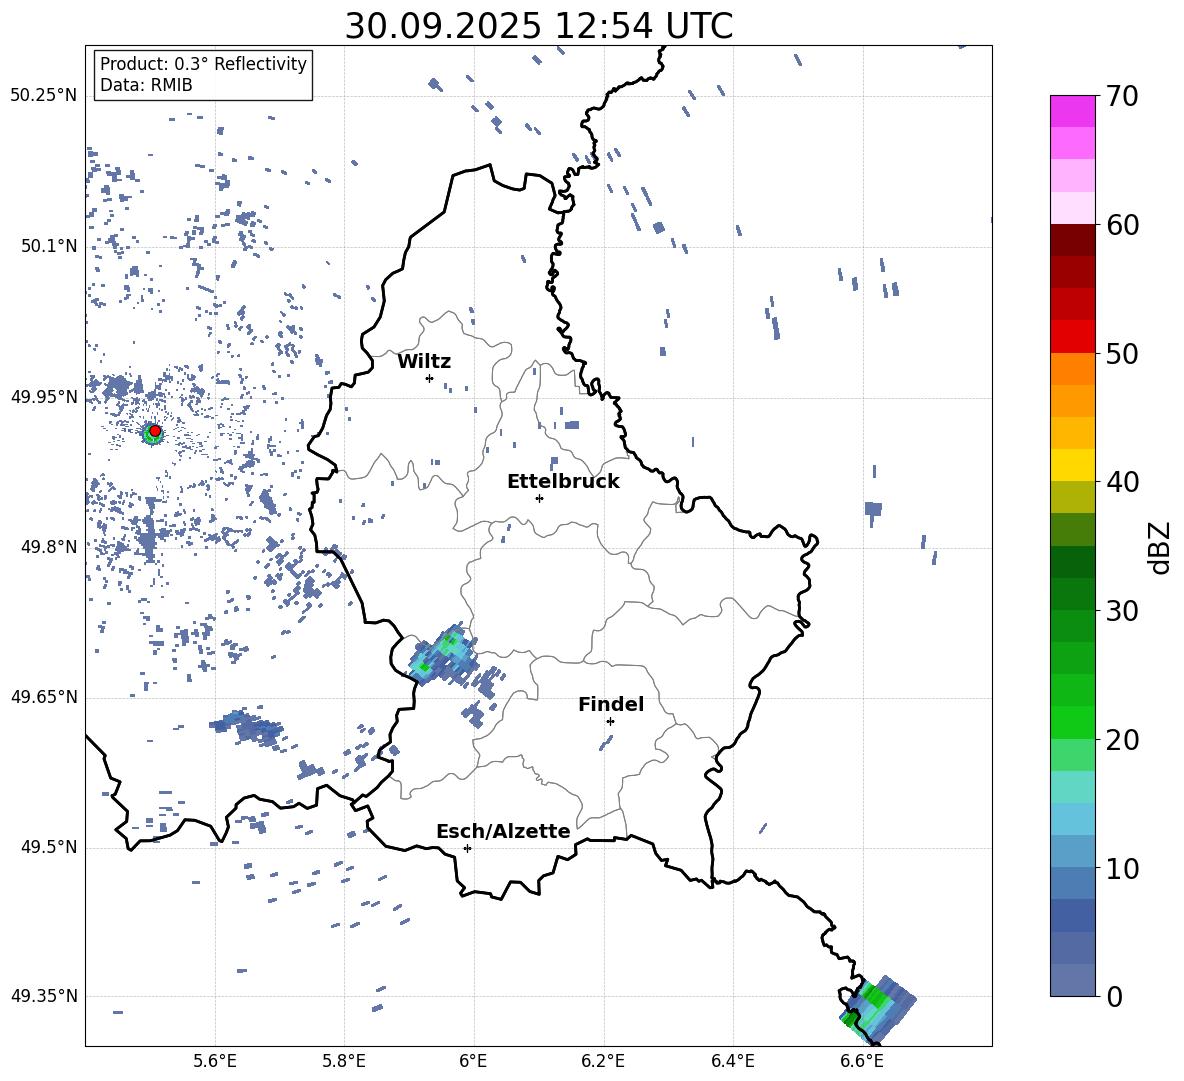The width and height of the screenshot is (1184, 1081).
Task: Select the Ettelbruck city label
Action: [x=563, y=482]
